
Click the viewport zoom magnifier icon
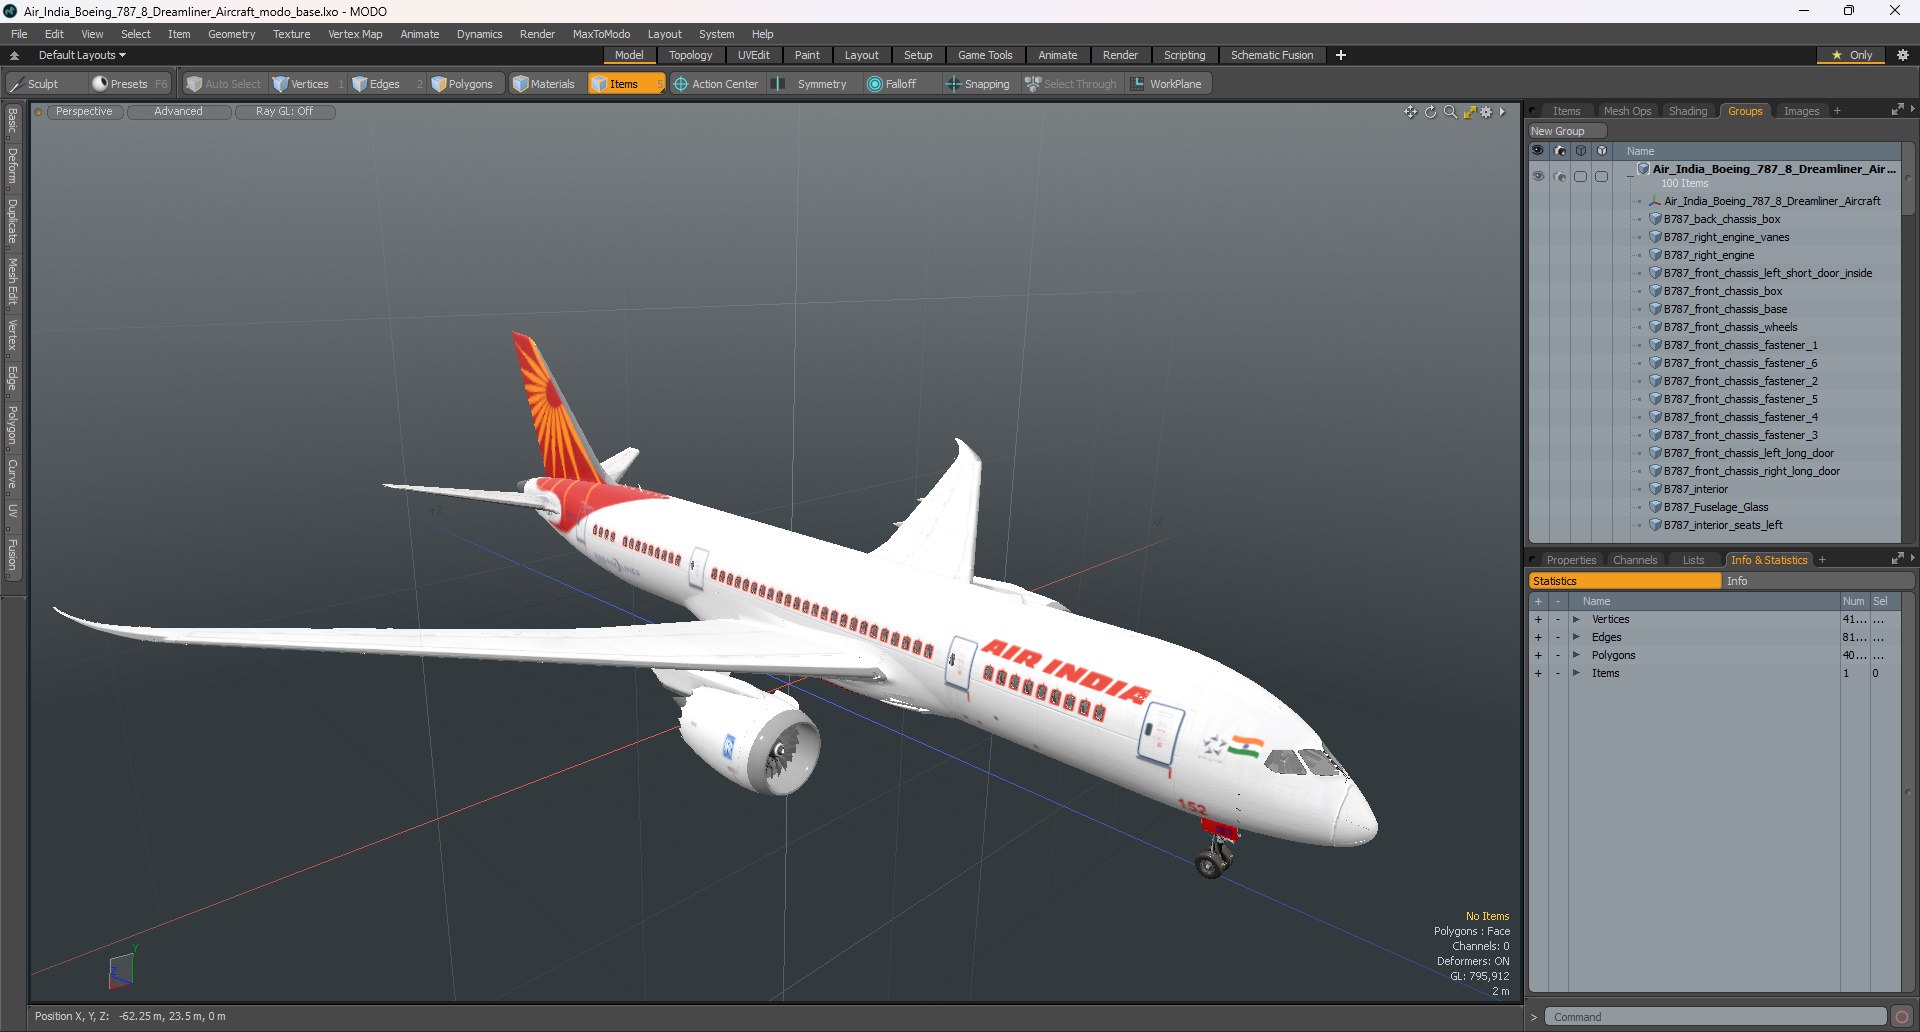coord(1450,112)
